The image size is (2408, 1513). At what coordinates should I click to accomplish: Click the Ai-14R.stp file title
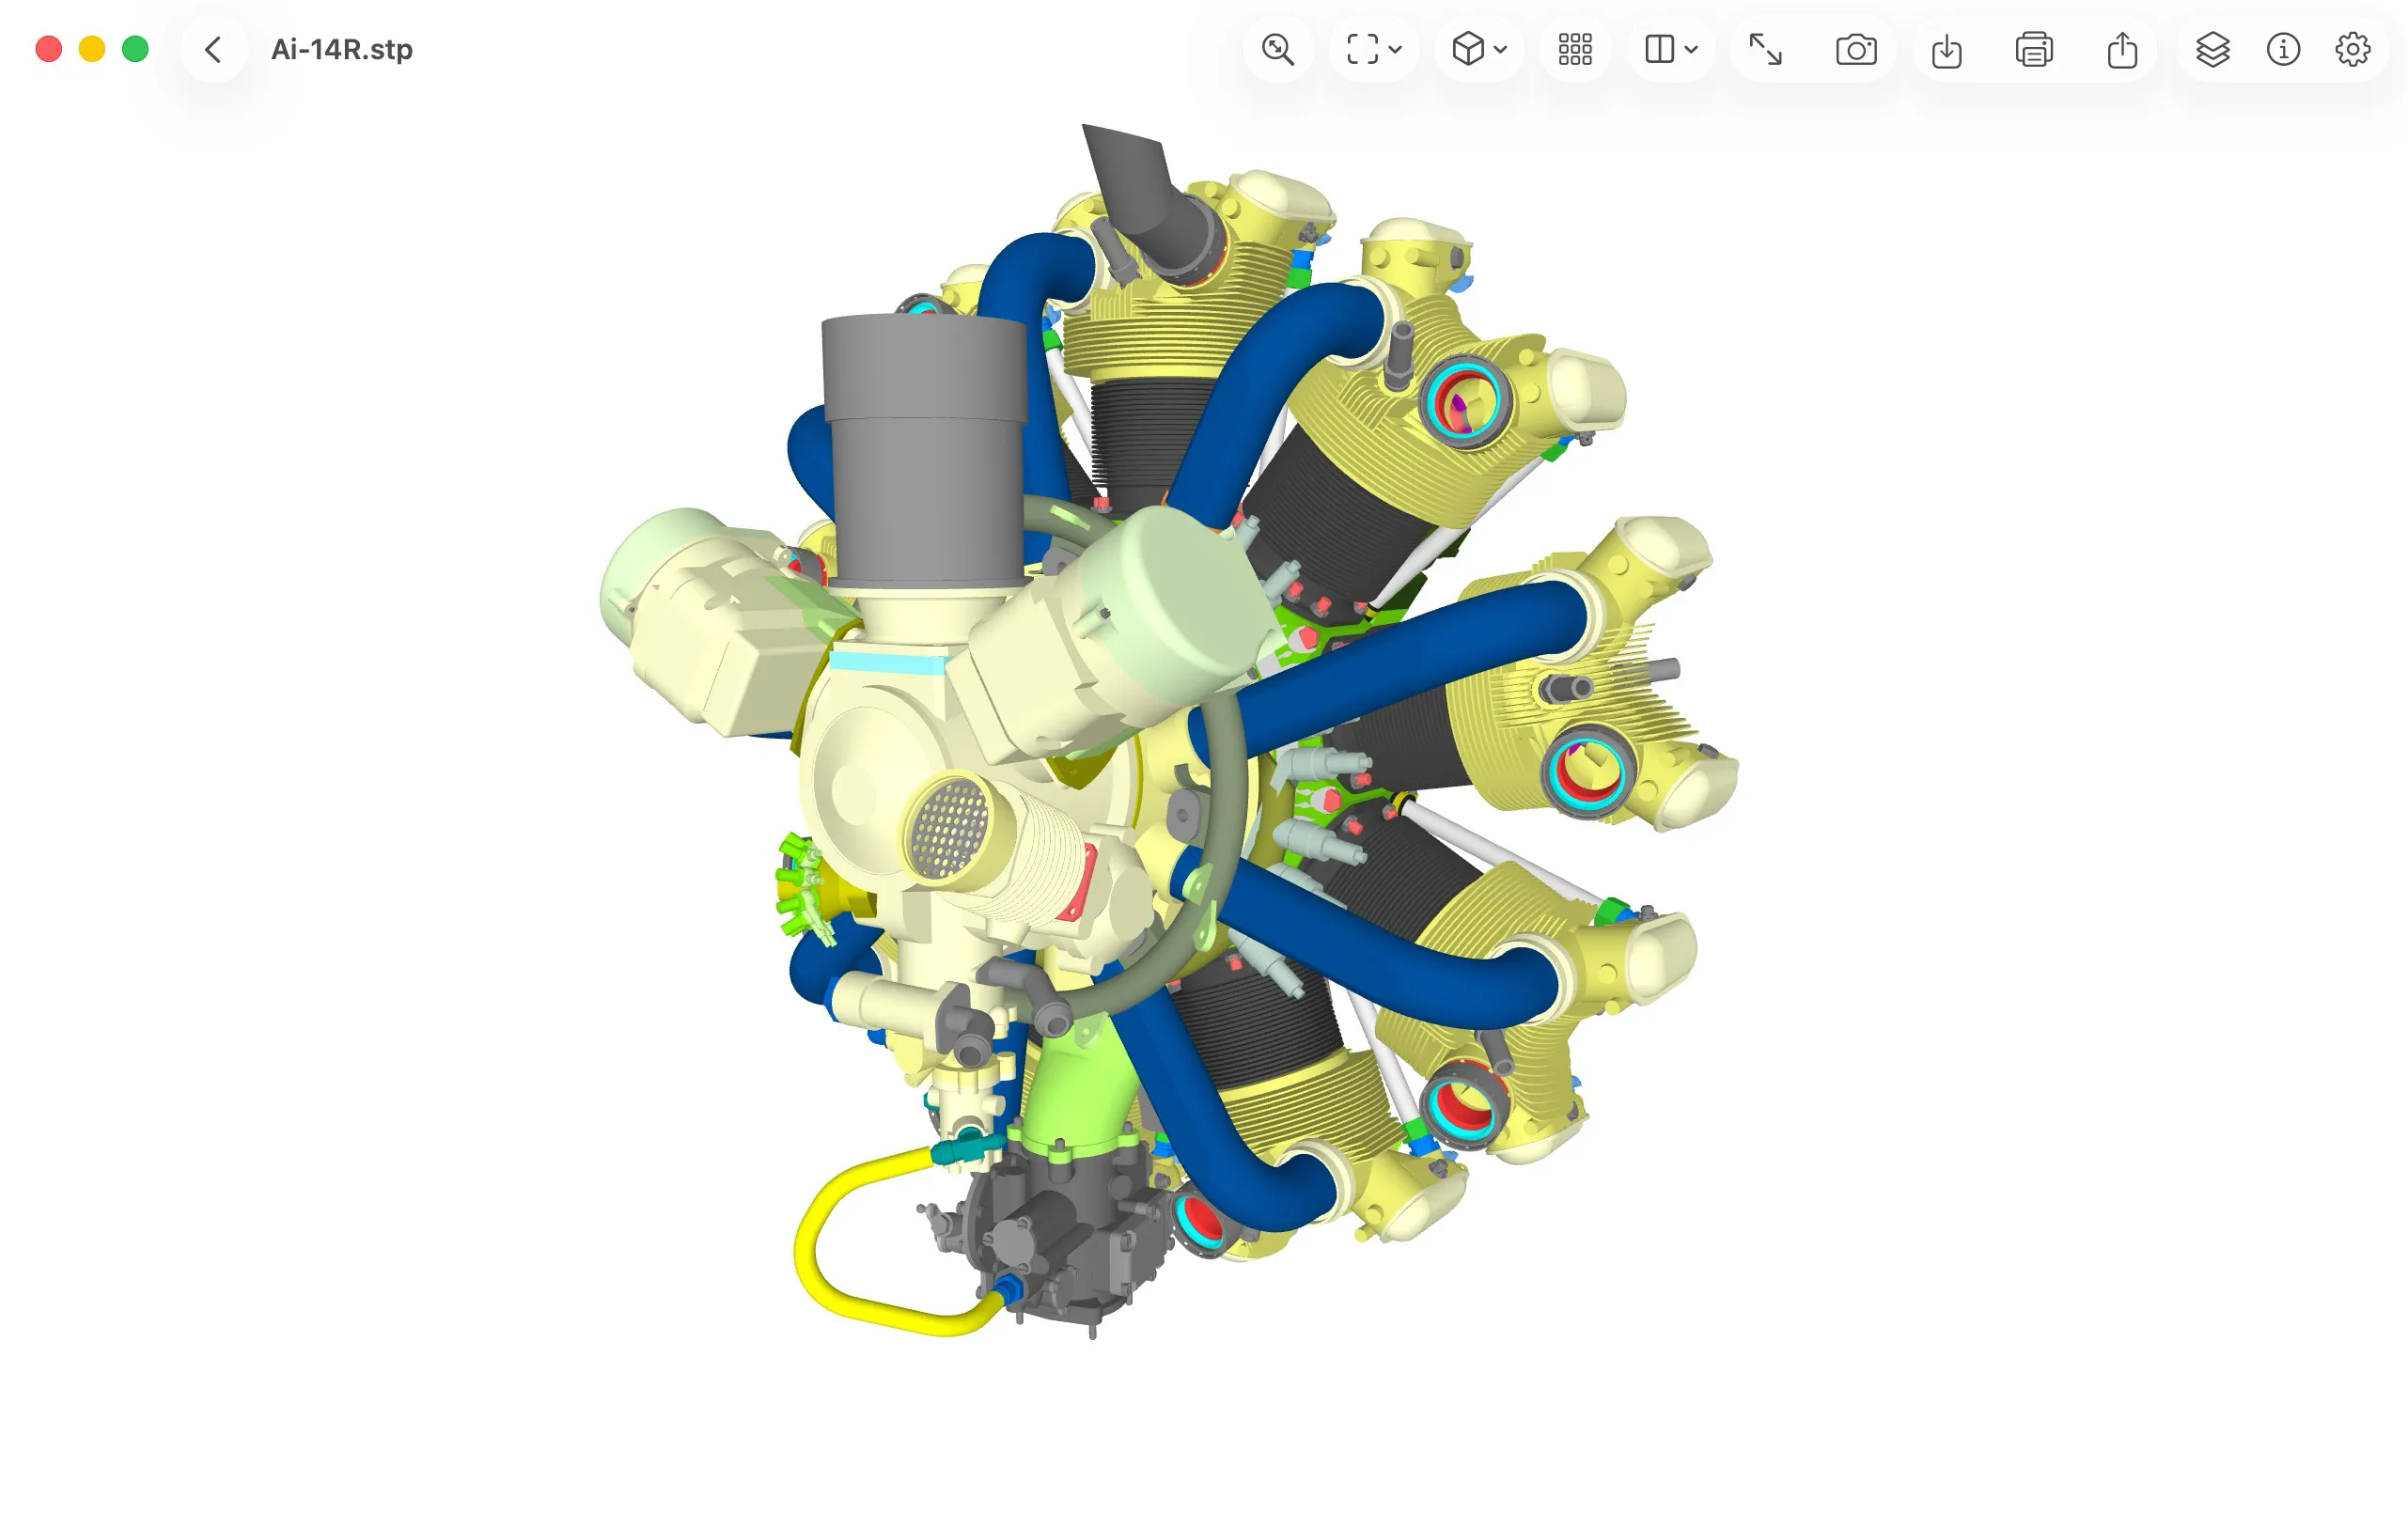[x=342, y=49]
